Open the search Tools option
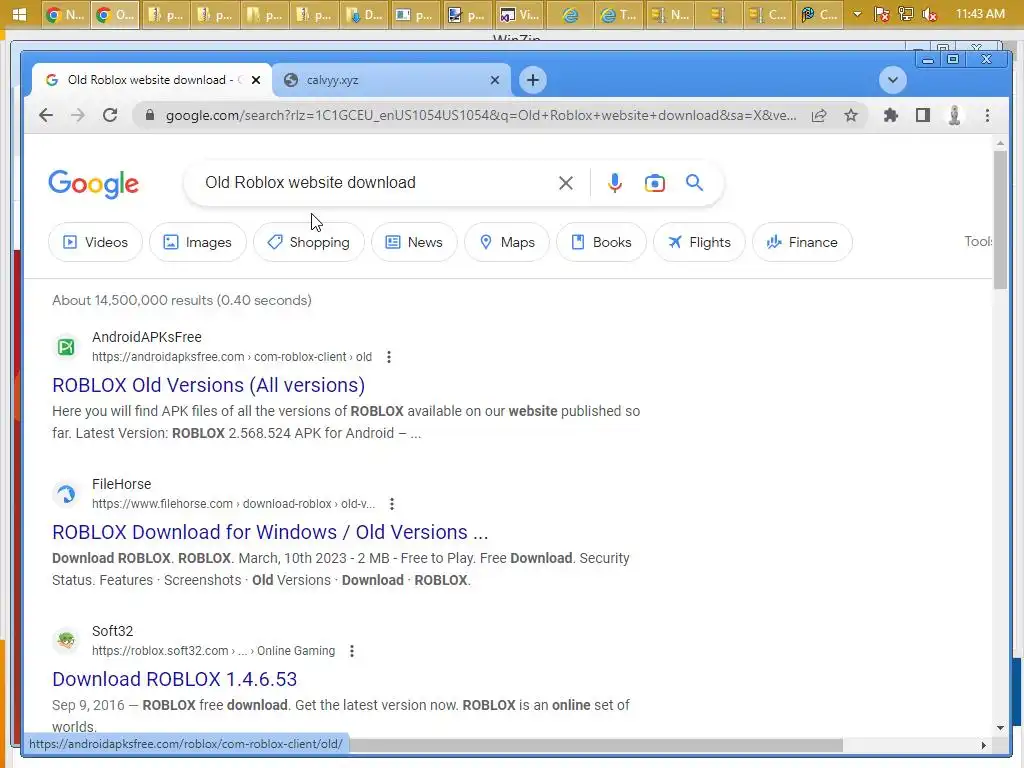1024x768 pixels. pos(978,242)
